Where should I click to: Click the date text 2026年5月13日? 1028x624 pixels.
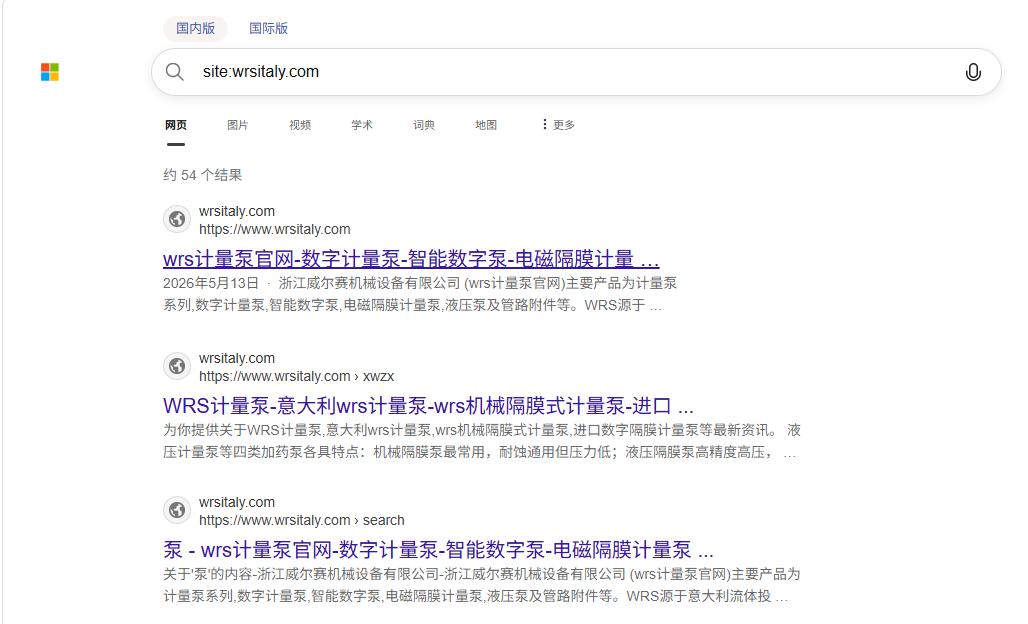211,283
